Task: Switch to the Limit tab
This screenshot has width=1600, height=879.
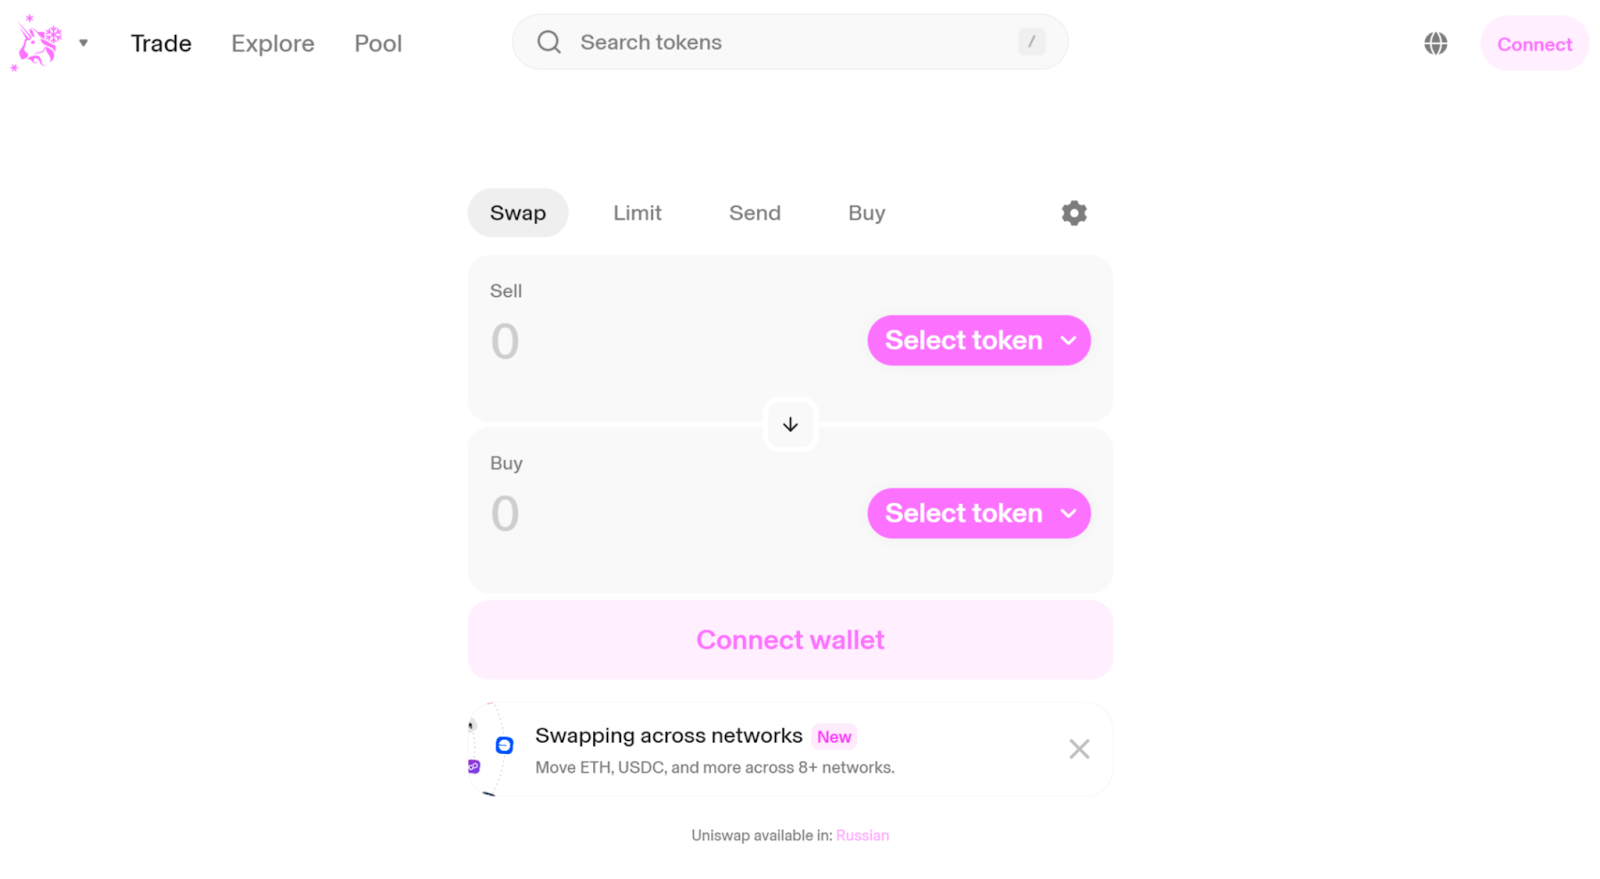Action: coord(637,213)
